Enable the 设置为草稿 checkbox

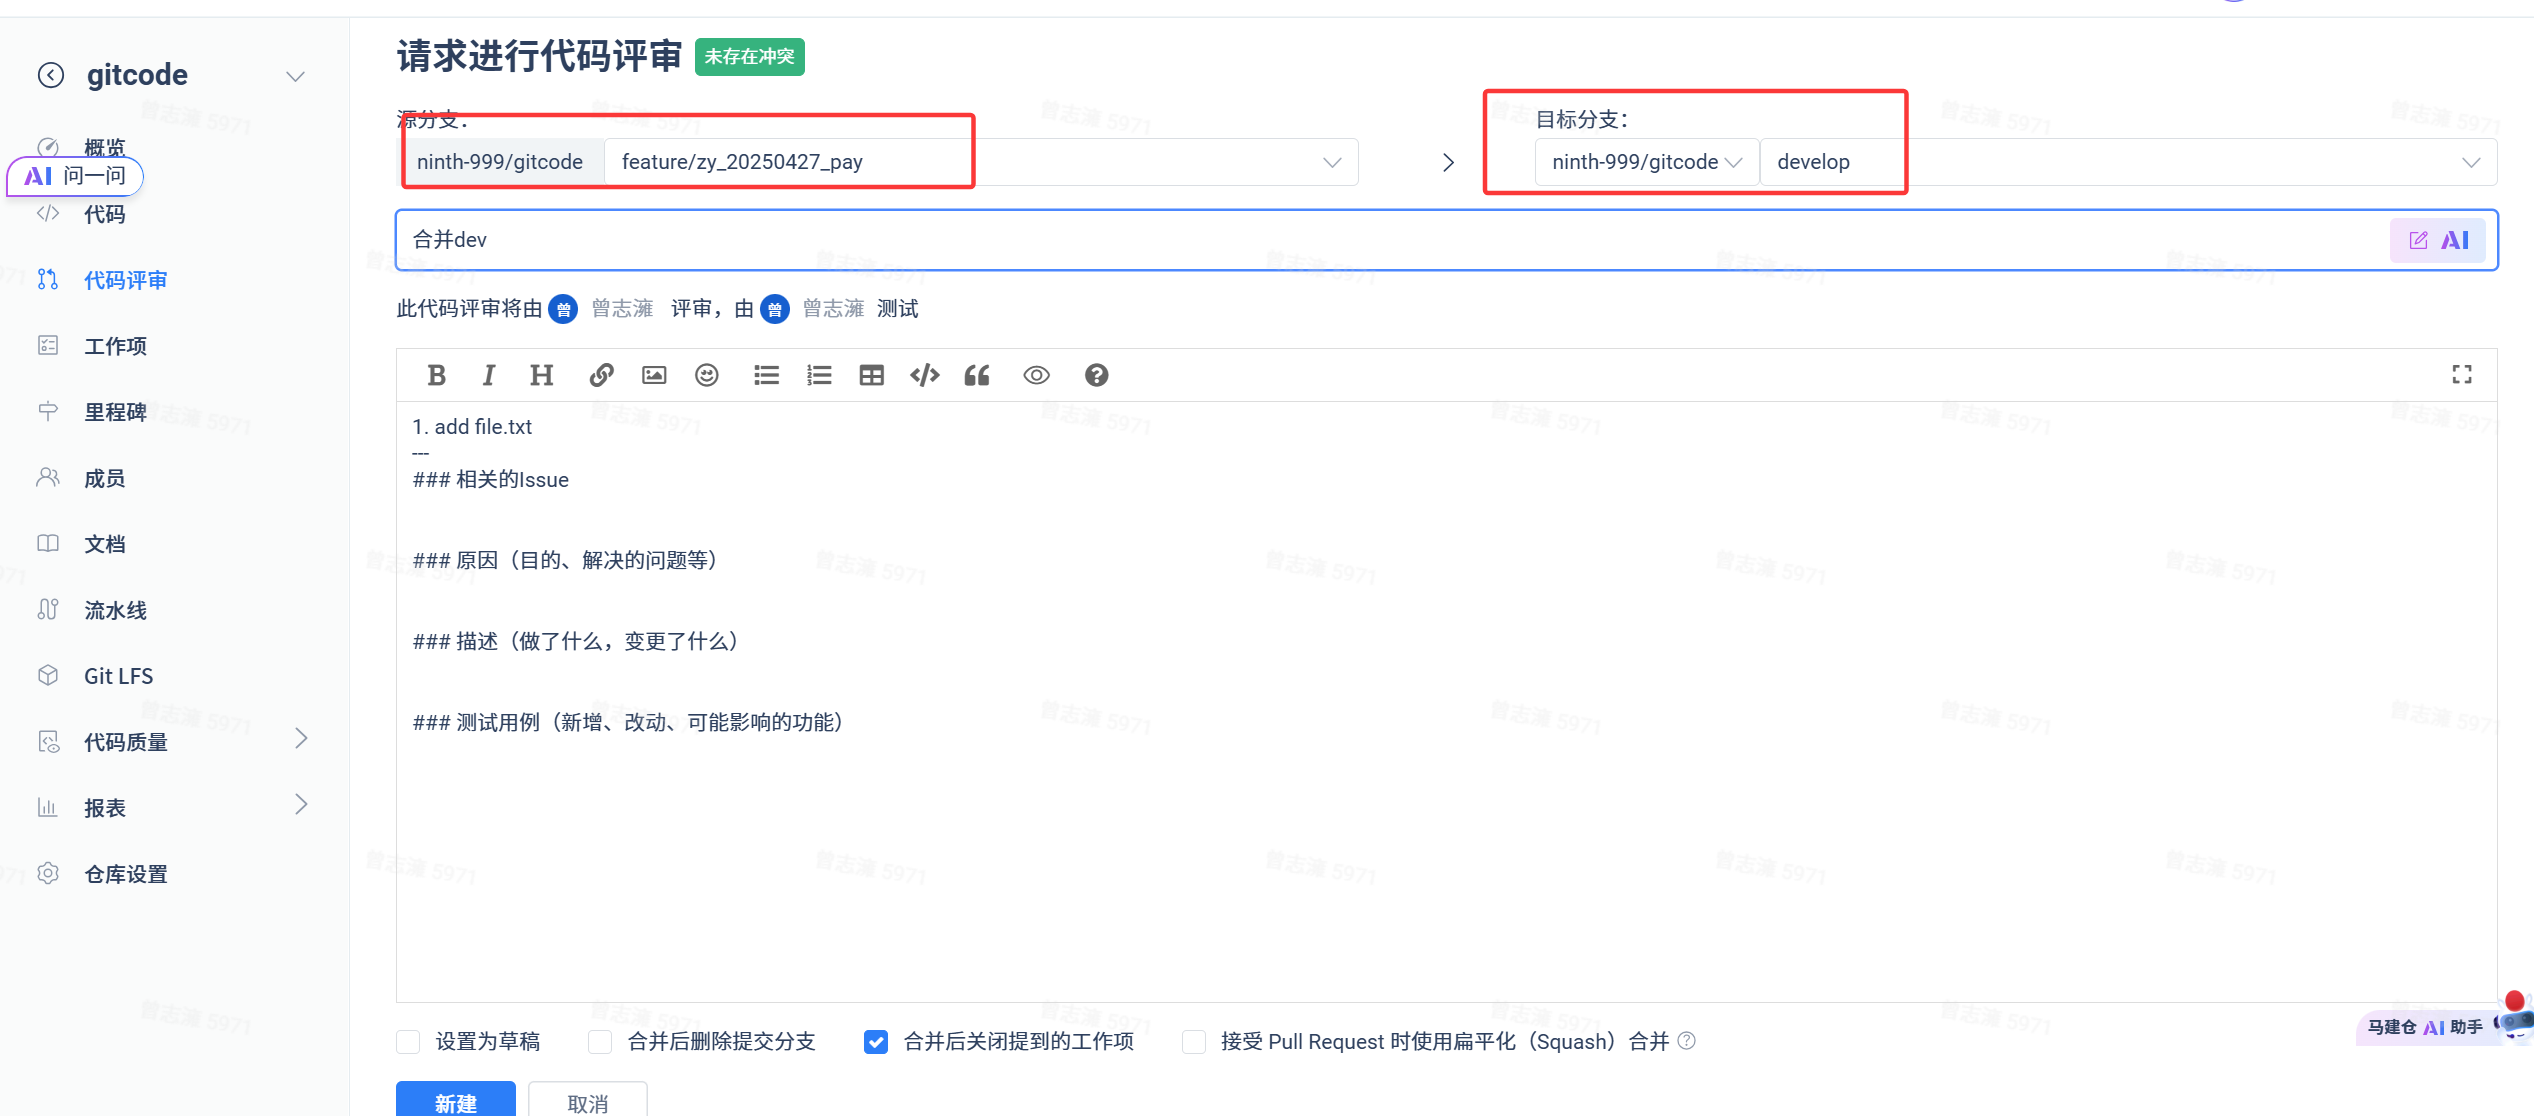tap(408, 1042)
